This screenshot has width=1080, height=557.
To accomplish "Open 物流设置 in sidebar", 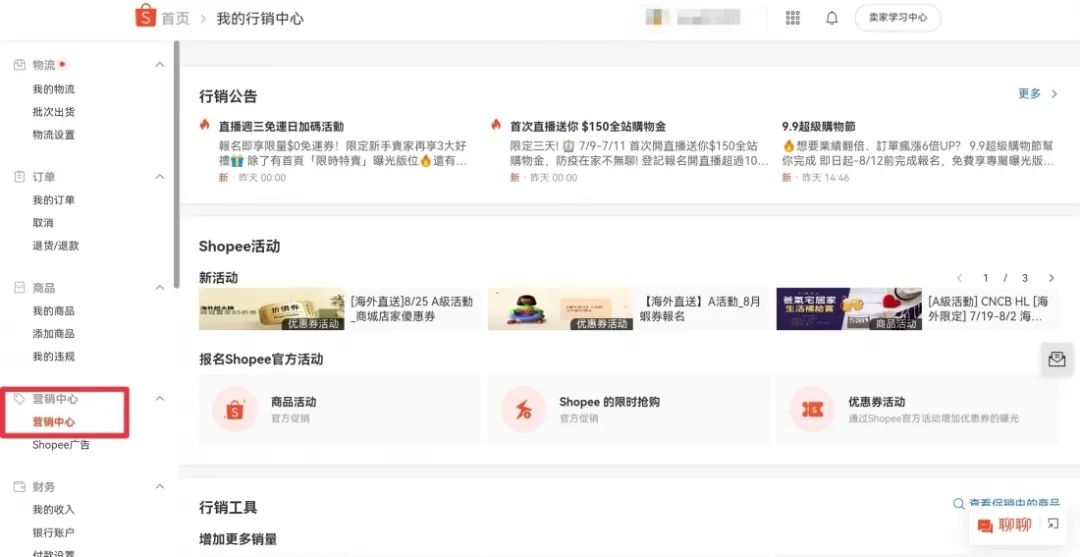I will [x=54, y=135].
